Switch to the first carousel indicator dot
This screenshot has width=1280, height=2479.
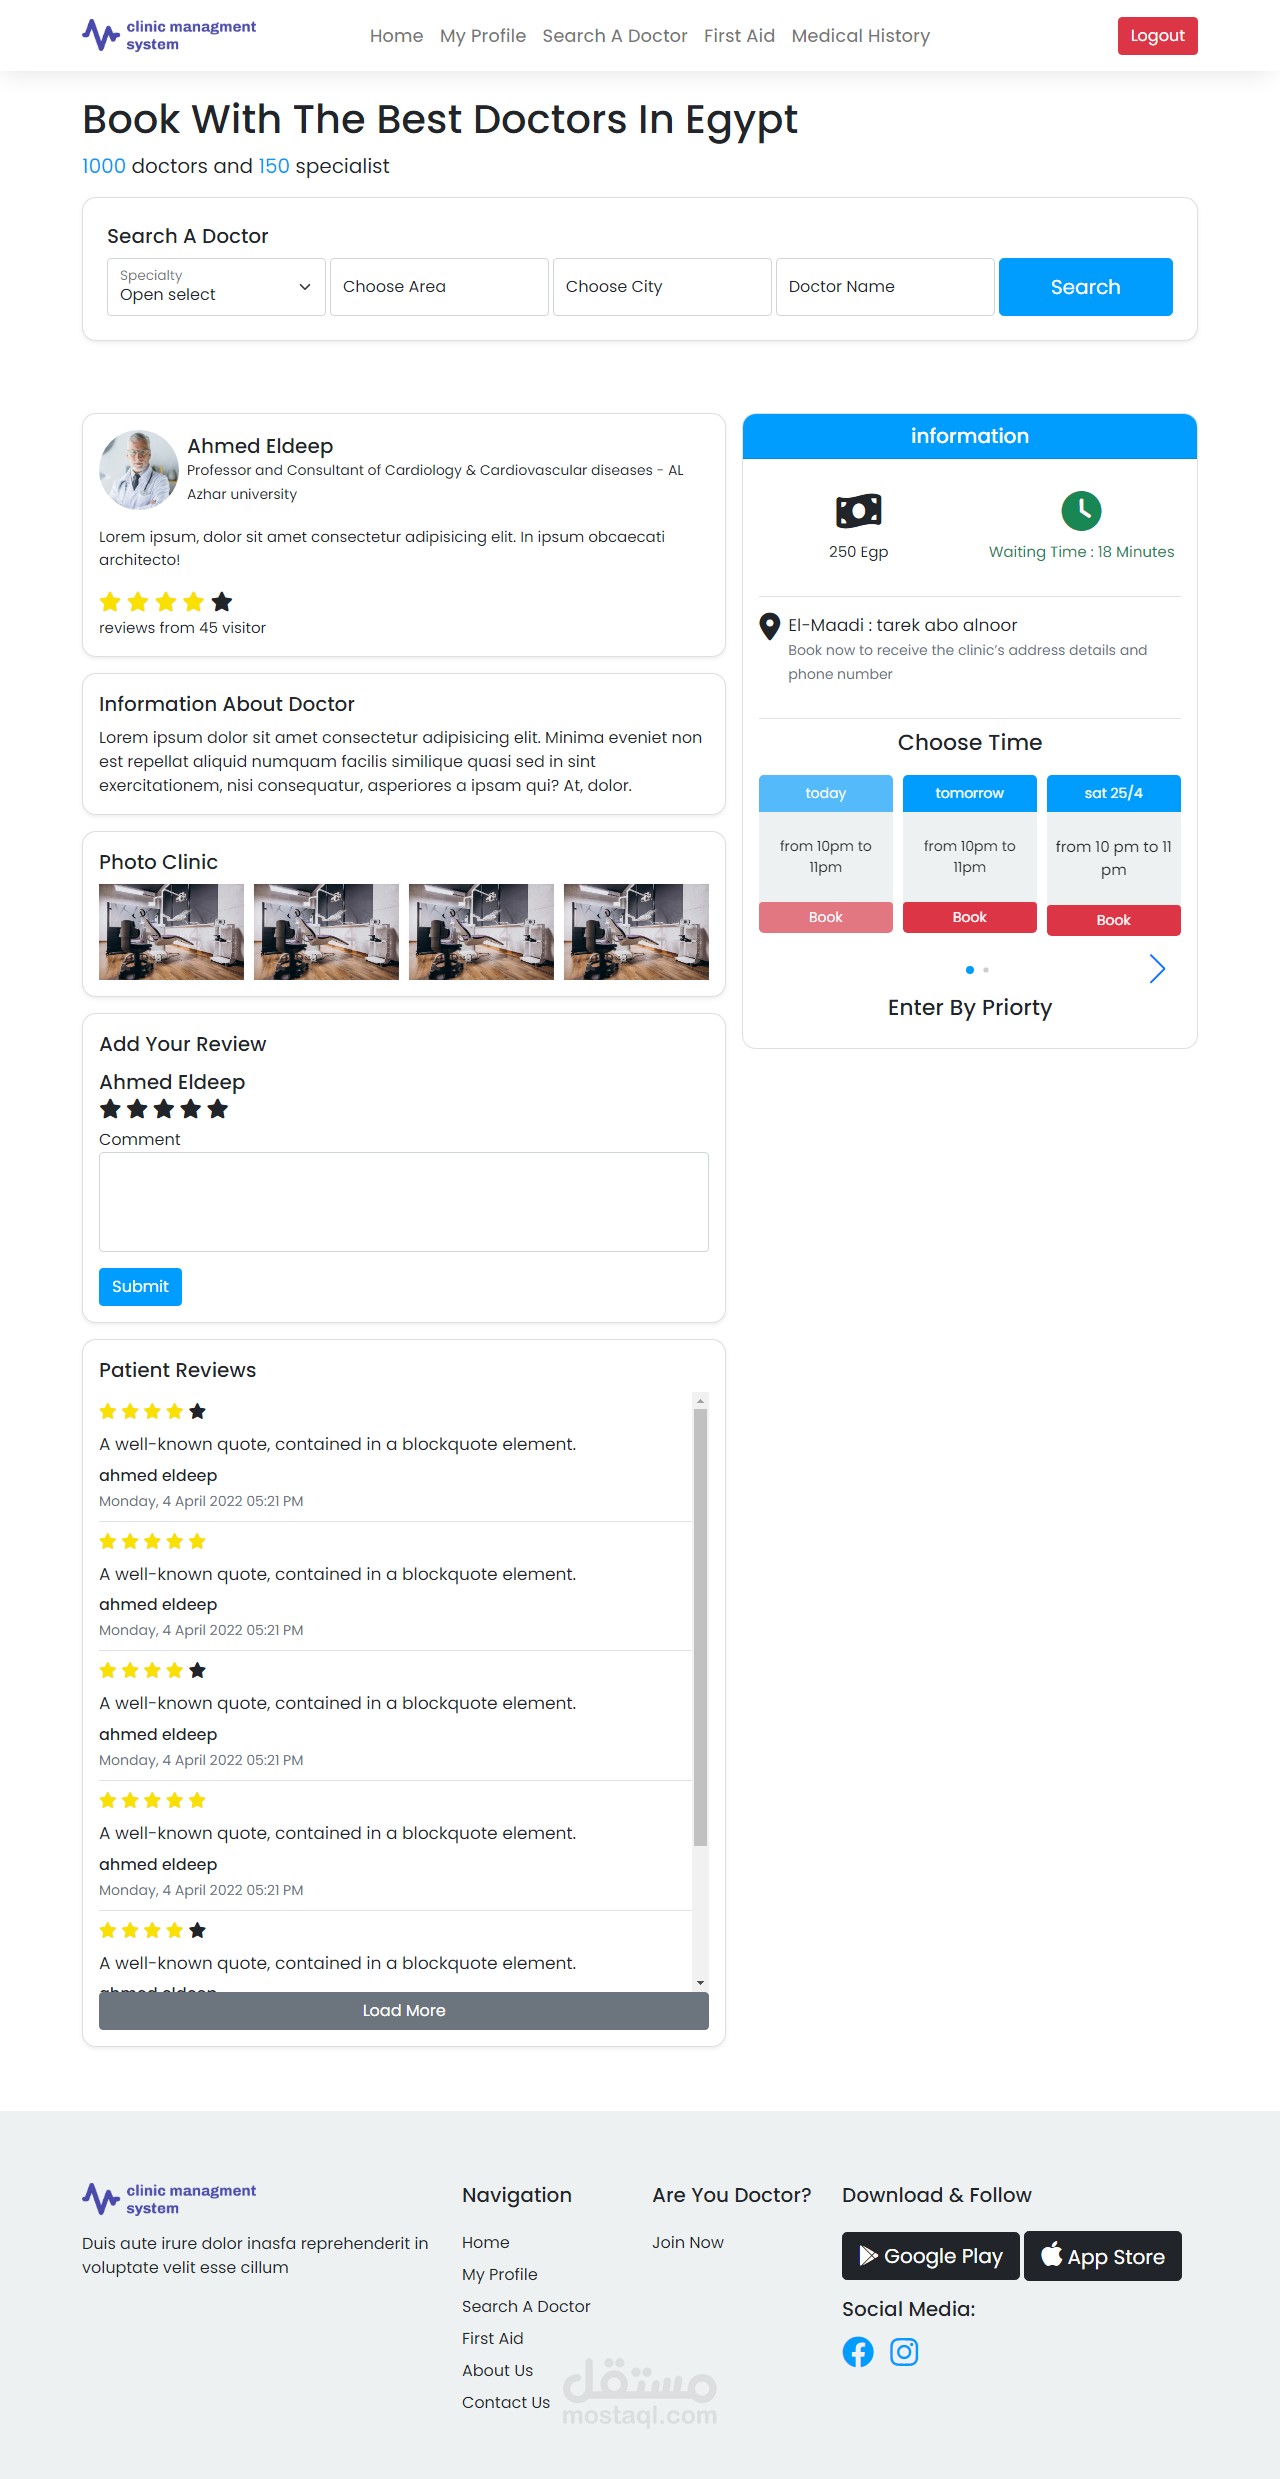[970, 970]
